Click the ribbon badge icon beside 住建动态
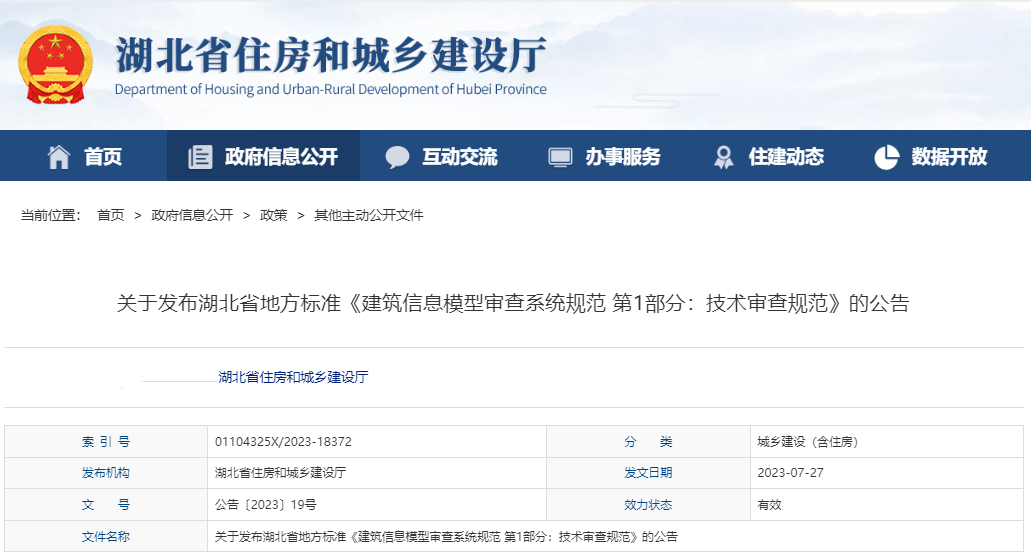Screen dimensions: 1031x557 723,157
